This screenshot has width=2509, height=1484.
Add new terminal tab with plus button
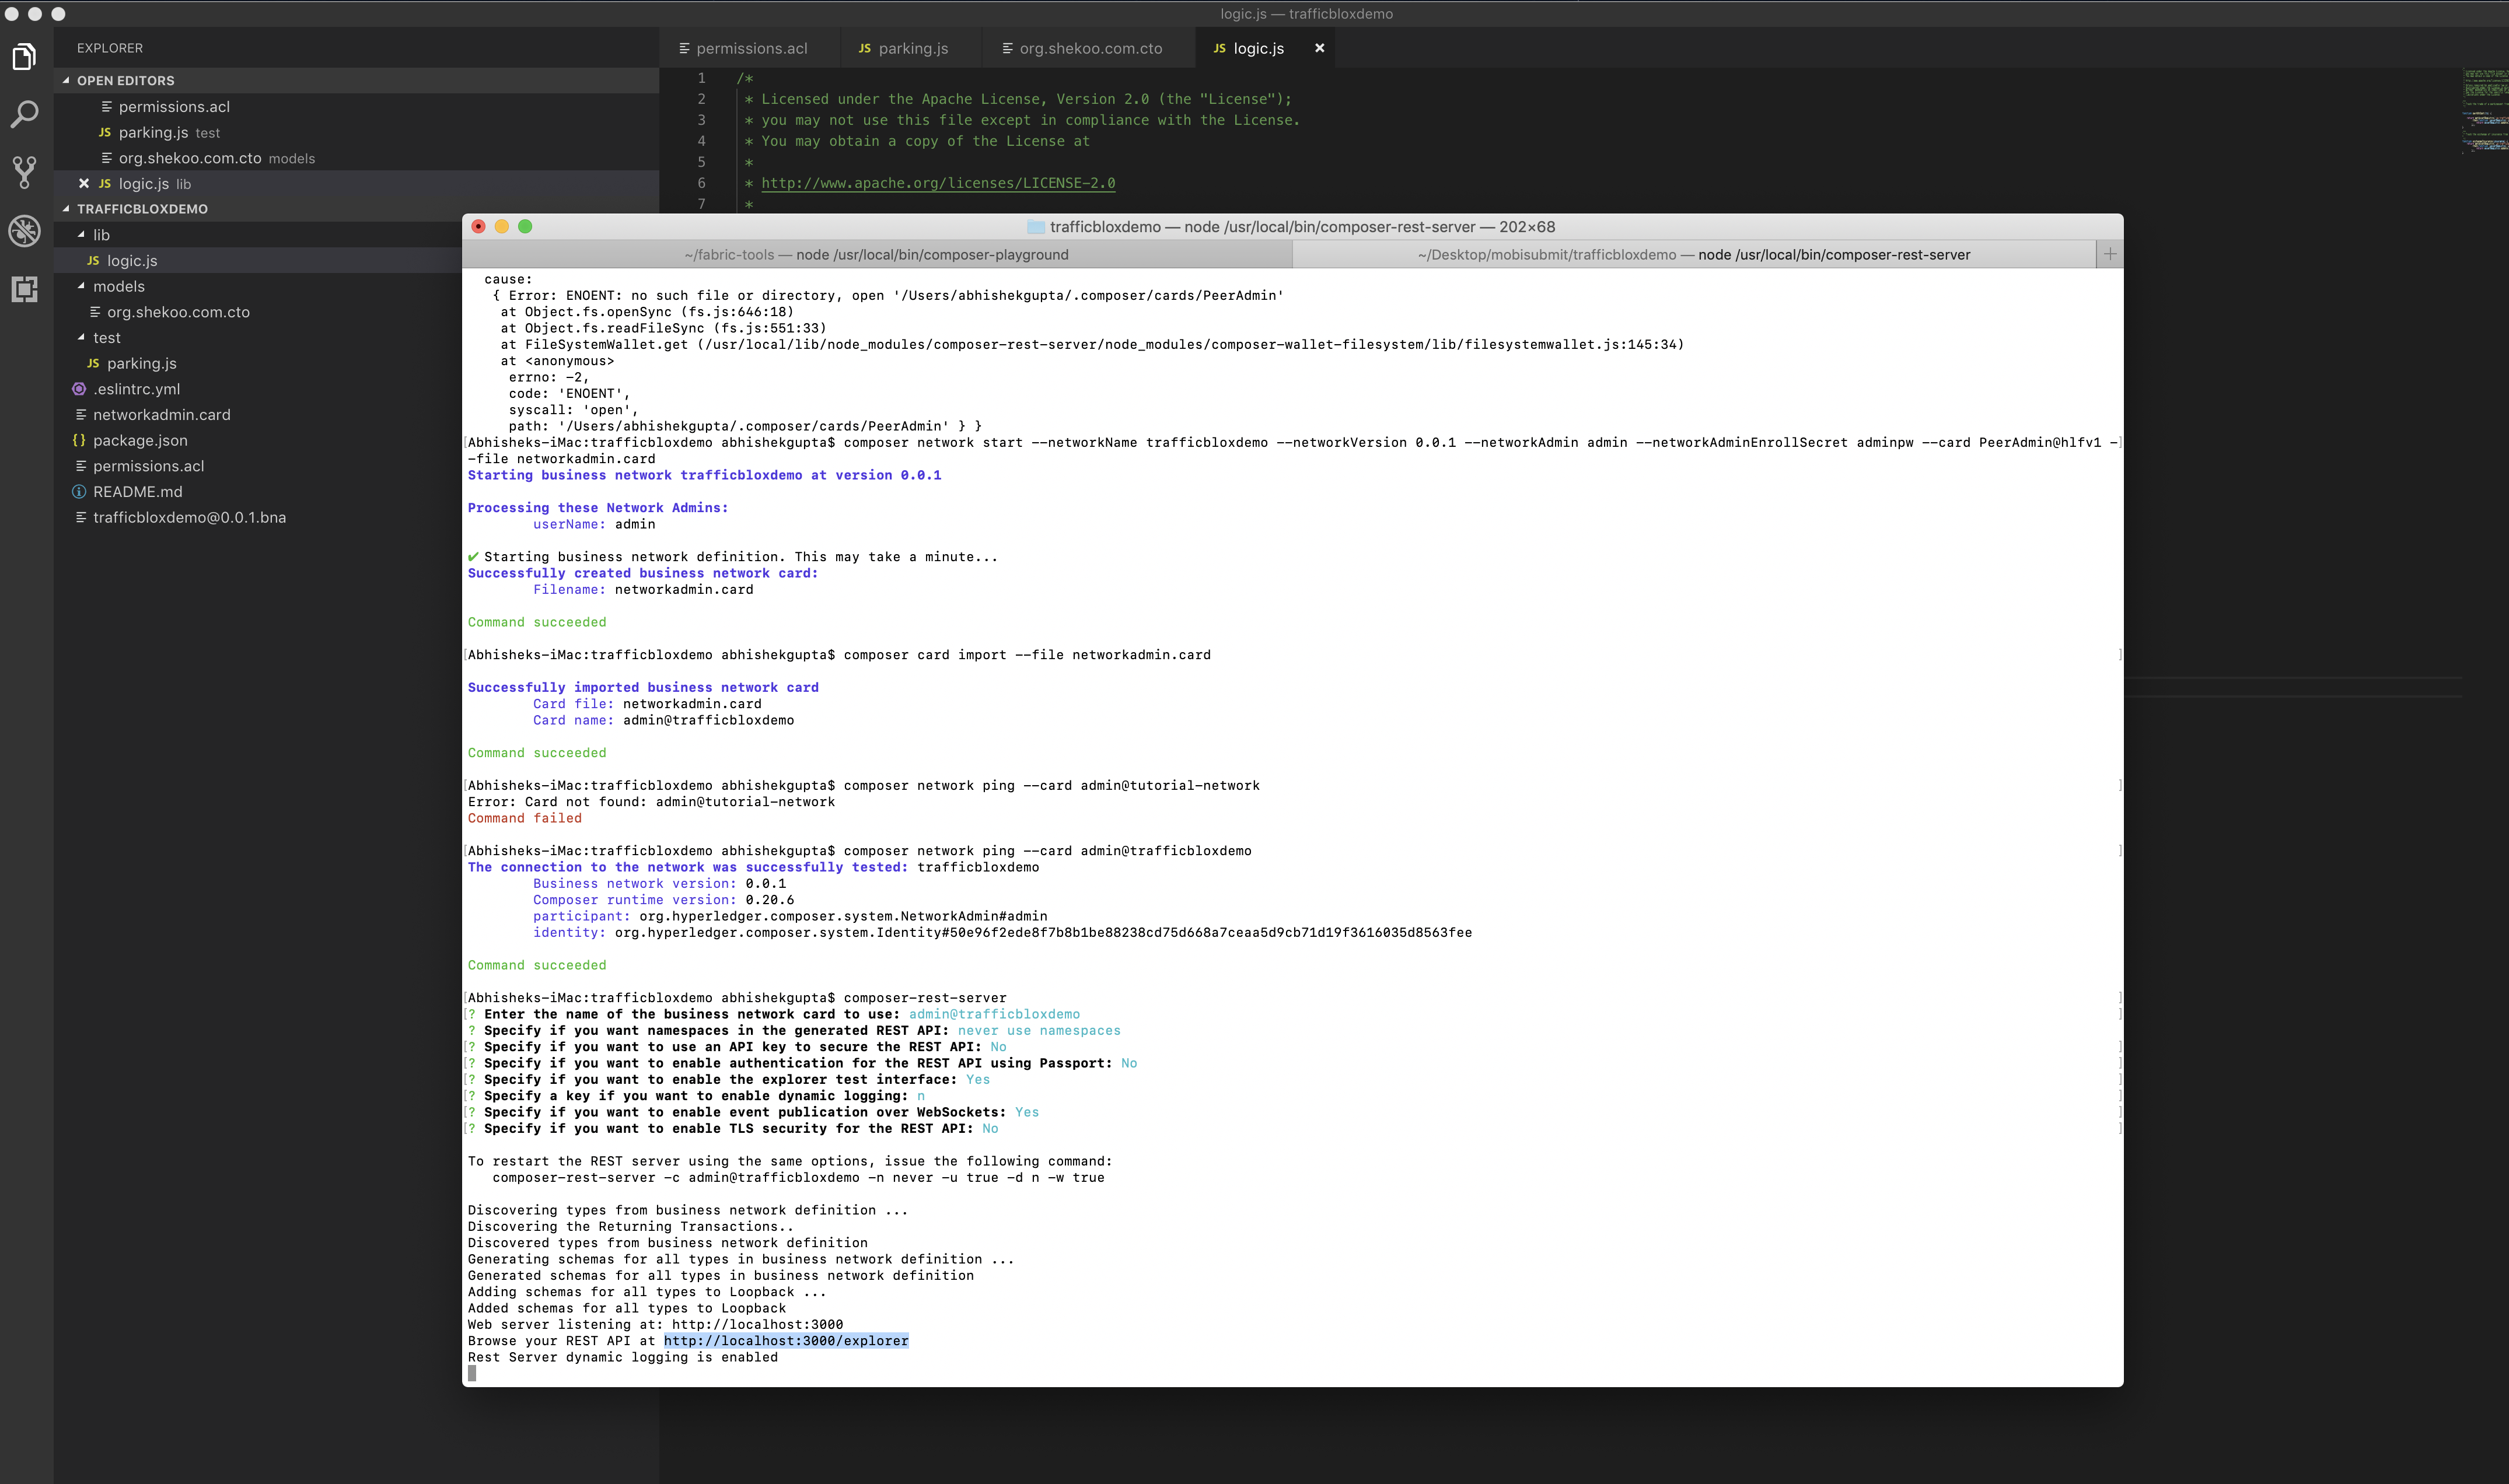(x=2109, y=255)
